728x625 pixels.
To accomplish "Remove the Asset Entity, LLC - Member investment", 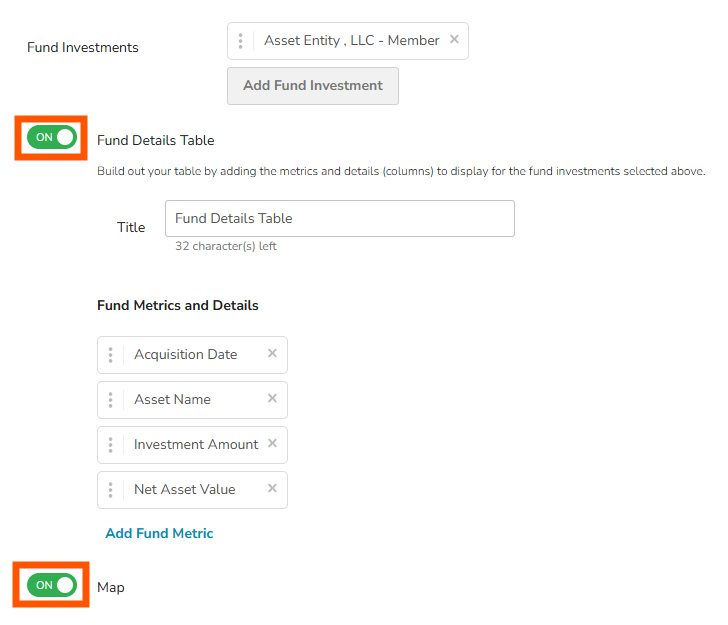I will tap(454, 40).
